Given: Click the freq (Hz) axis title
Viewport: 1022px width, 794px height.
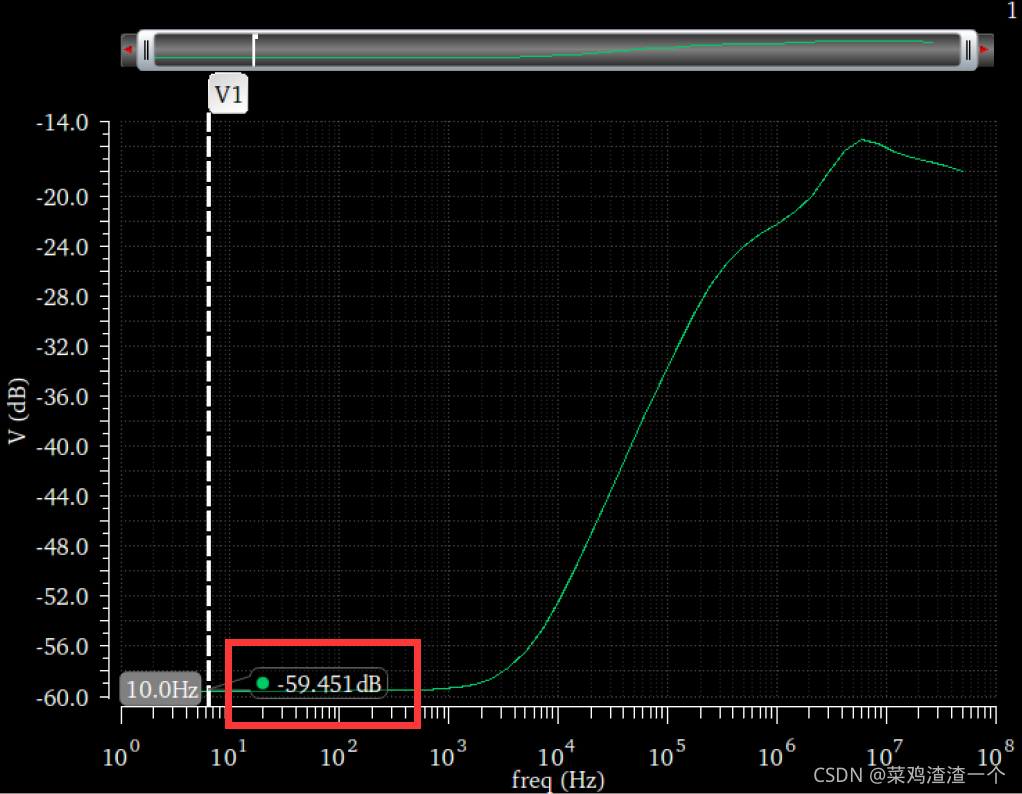Looking at the screenshot, I should pos(558,779).
